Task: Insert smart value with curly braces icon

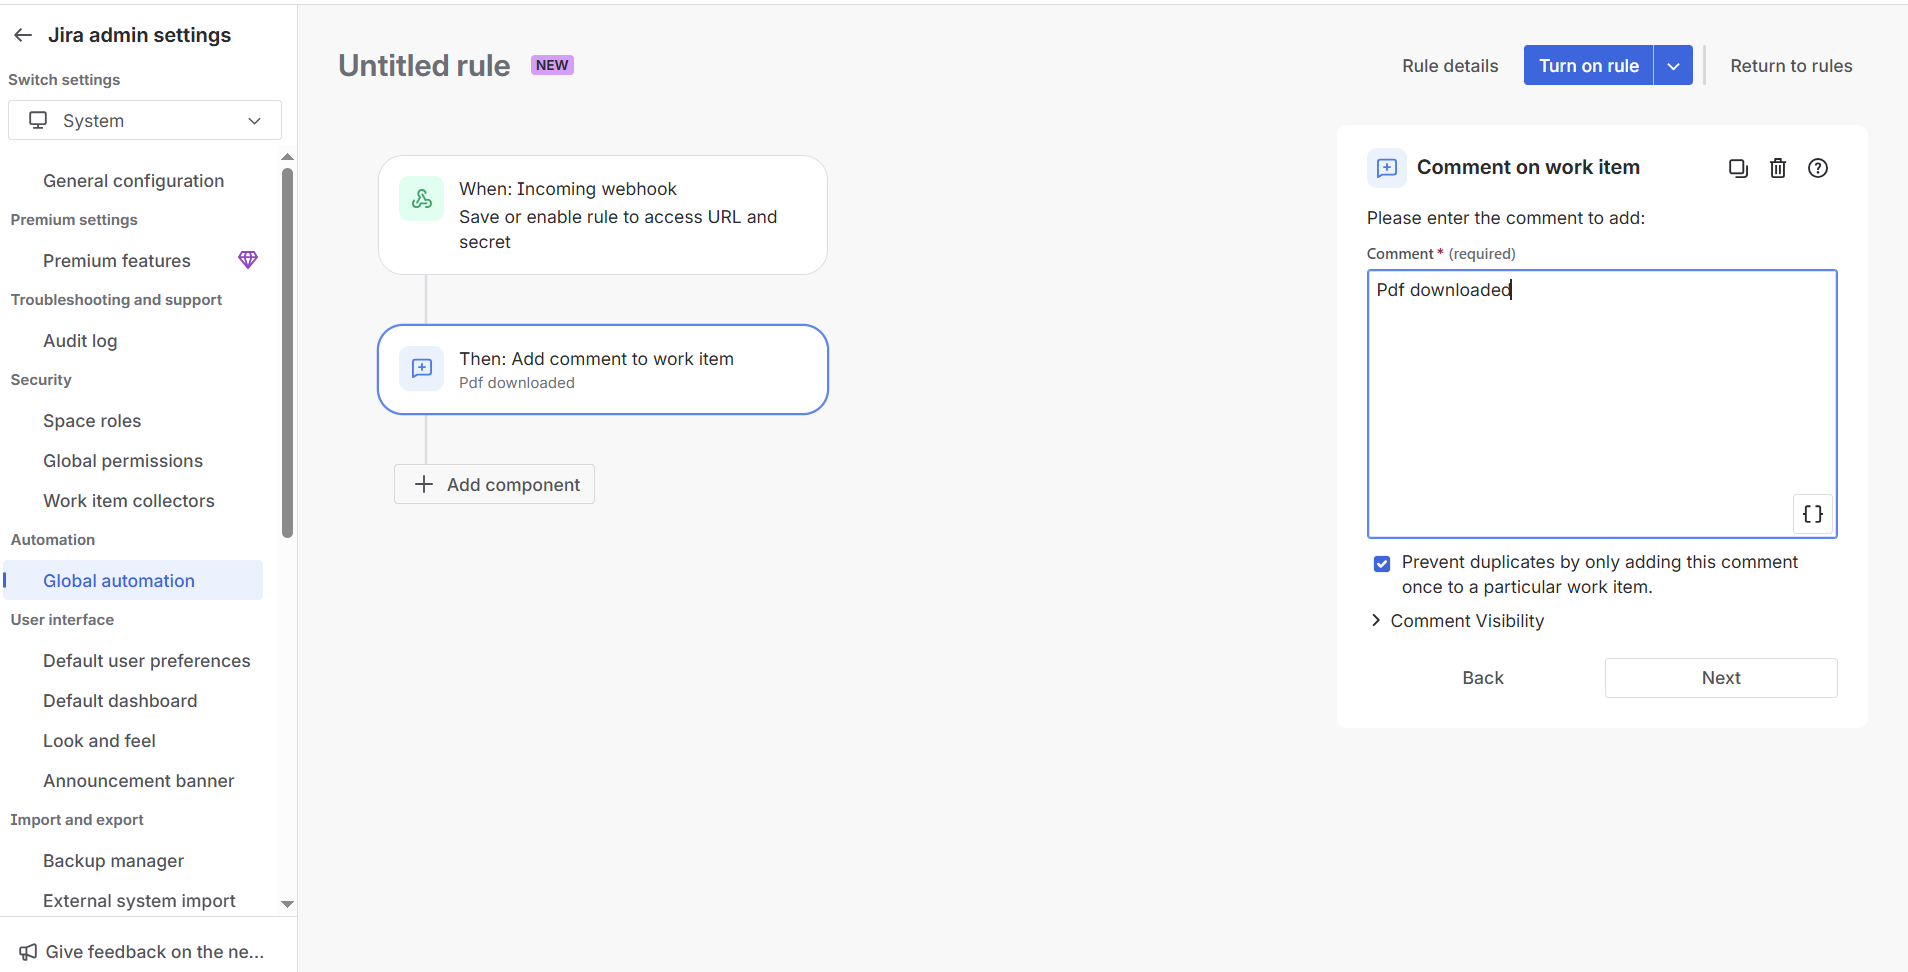Action: (x=1812, y=514)
